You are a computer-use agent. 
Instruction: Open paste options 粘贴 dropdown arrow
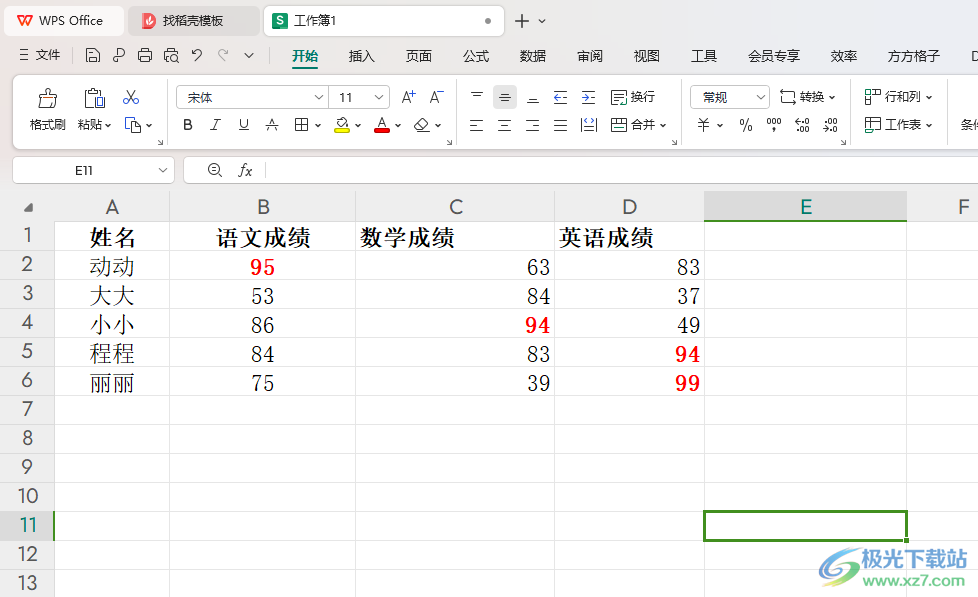(x=108, y=125)
